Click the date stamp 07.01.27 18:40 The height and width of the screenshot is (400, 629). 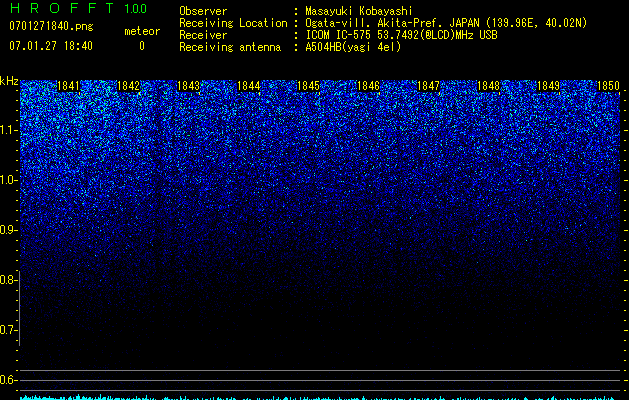[51, 46]
